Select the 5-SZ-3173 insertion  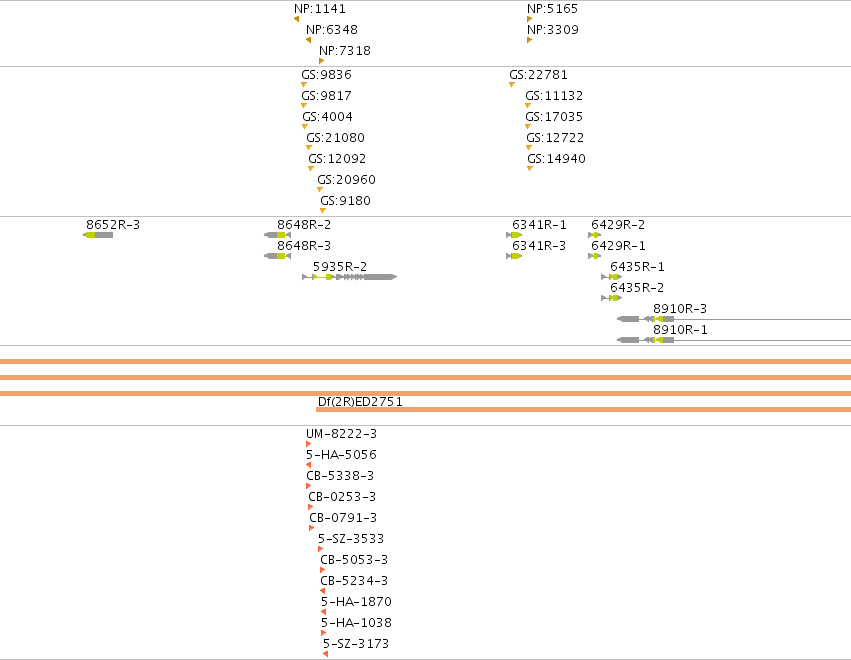pos(356,645)
